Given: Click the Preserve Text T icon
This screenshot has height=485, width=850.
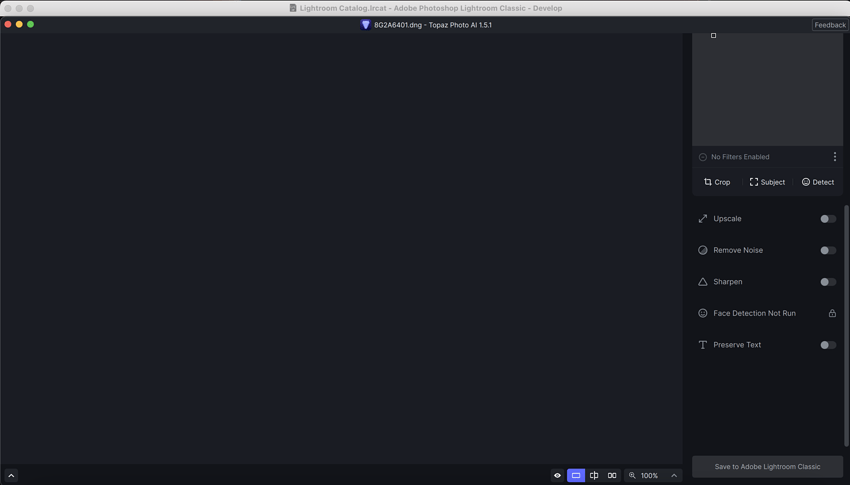Looking at the screenshot, I should coord(703,345).
